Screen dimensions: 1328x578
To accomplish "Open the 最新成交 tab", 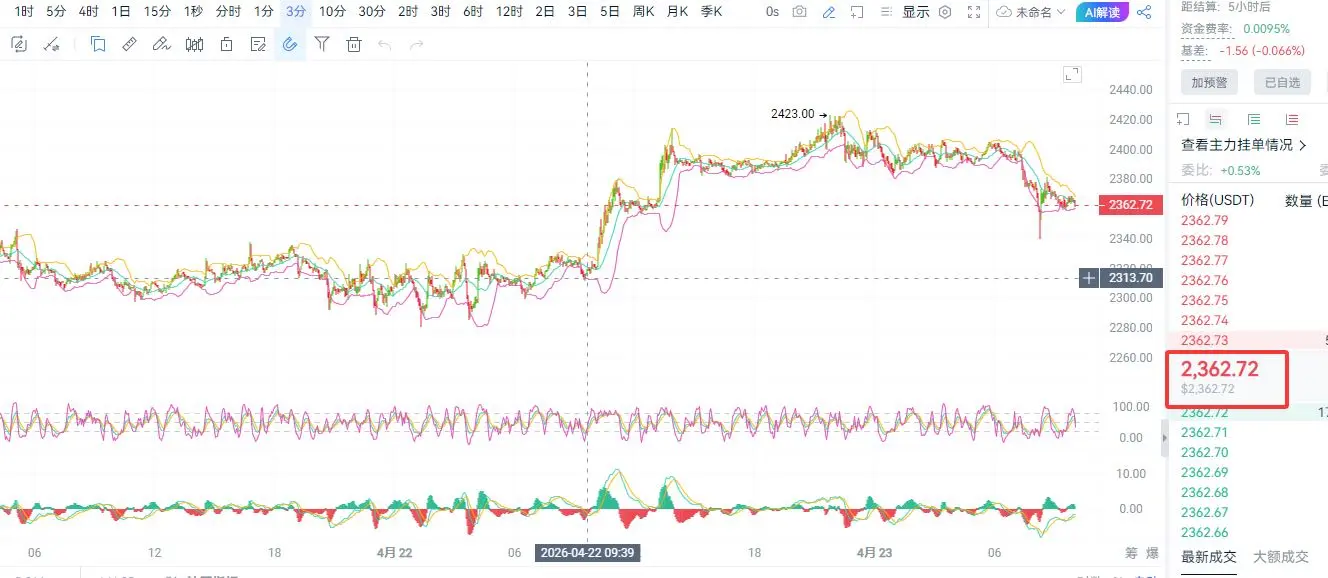I will (x=1209, y=557).
